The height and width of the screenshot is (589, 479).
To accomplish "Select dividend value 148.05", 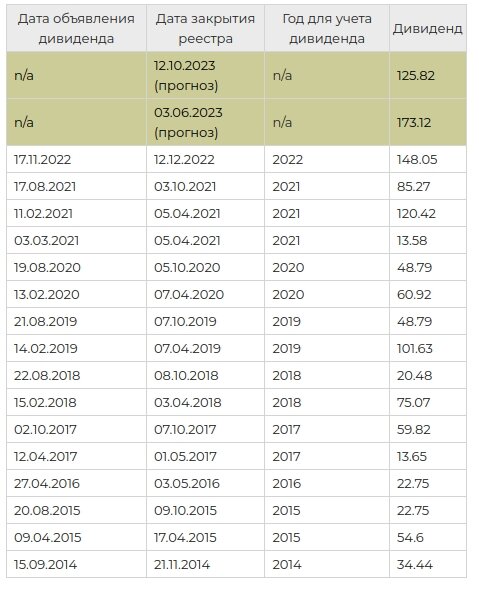I will pos(417,160).
